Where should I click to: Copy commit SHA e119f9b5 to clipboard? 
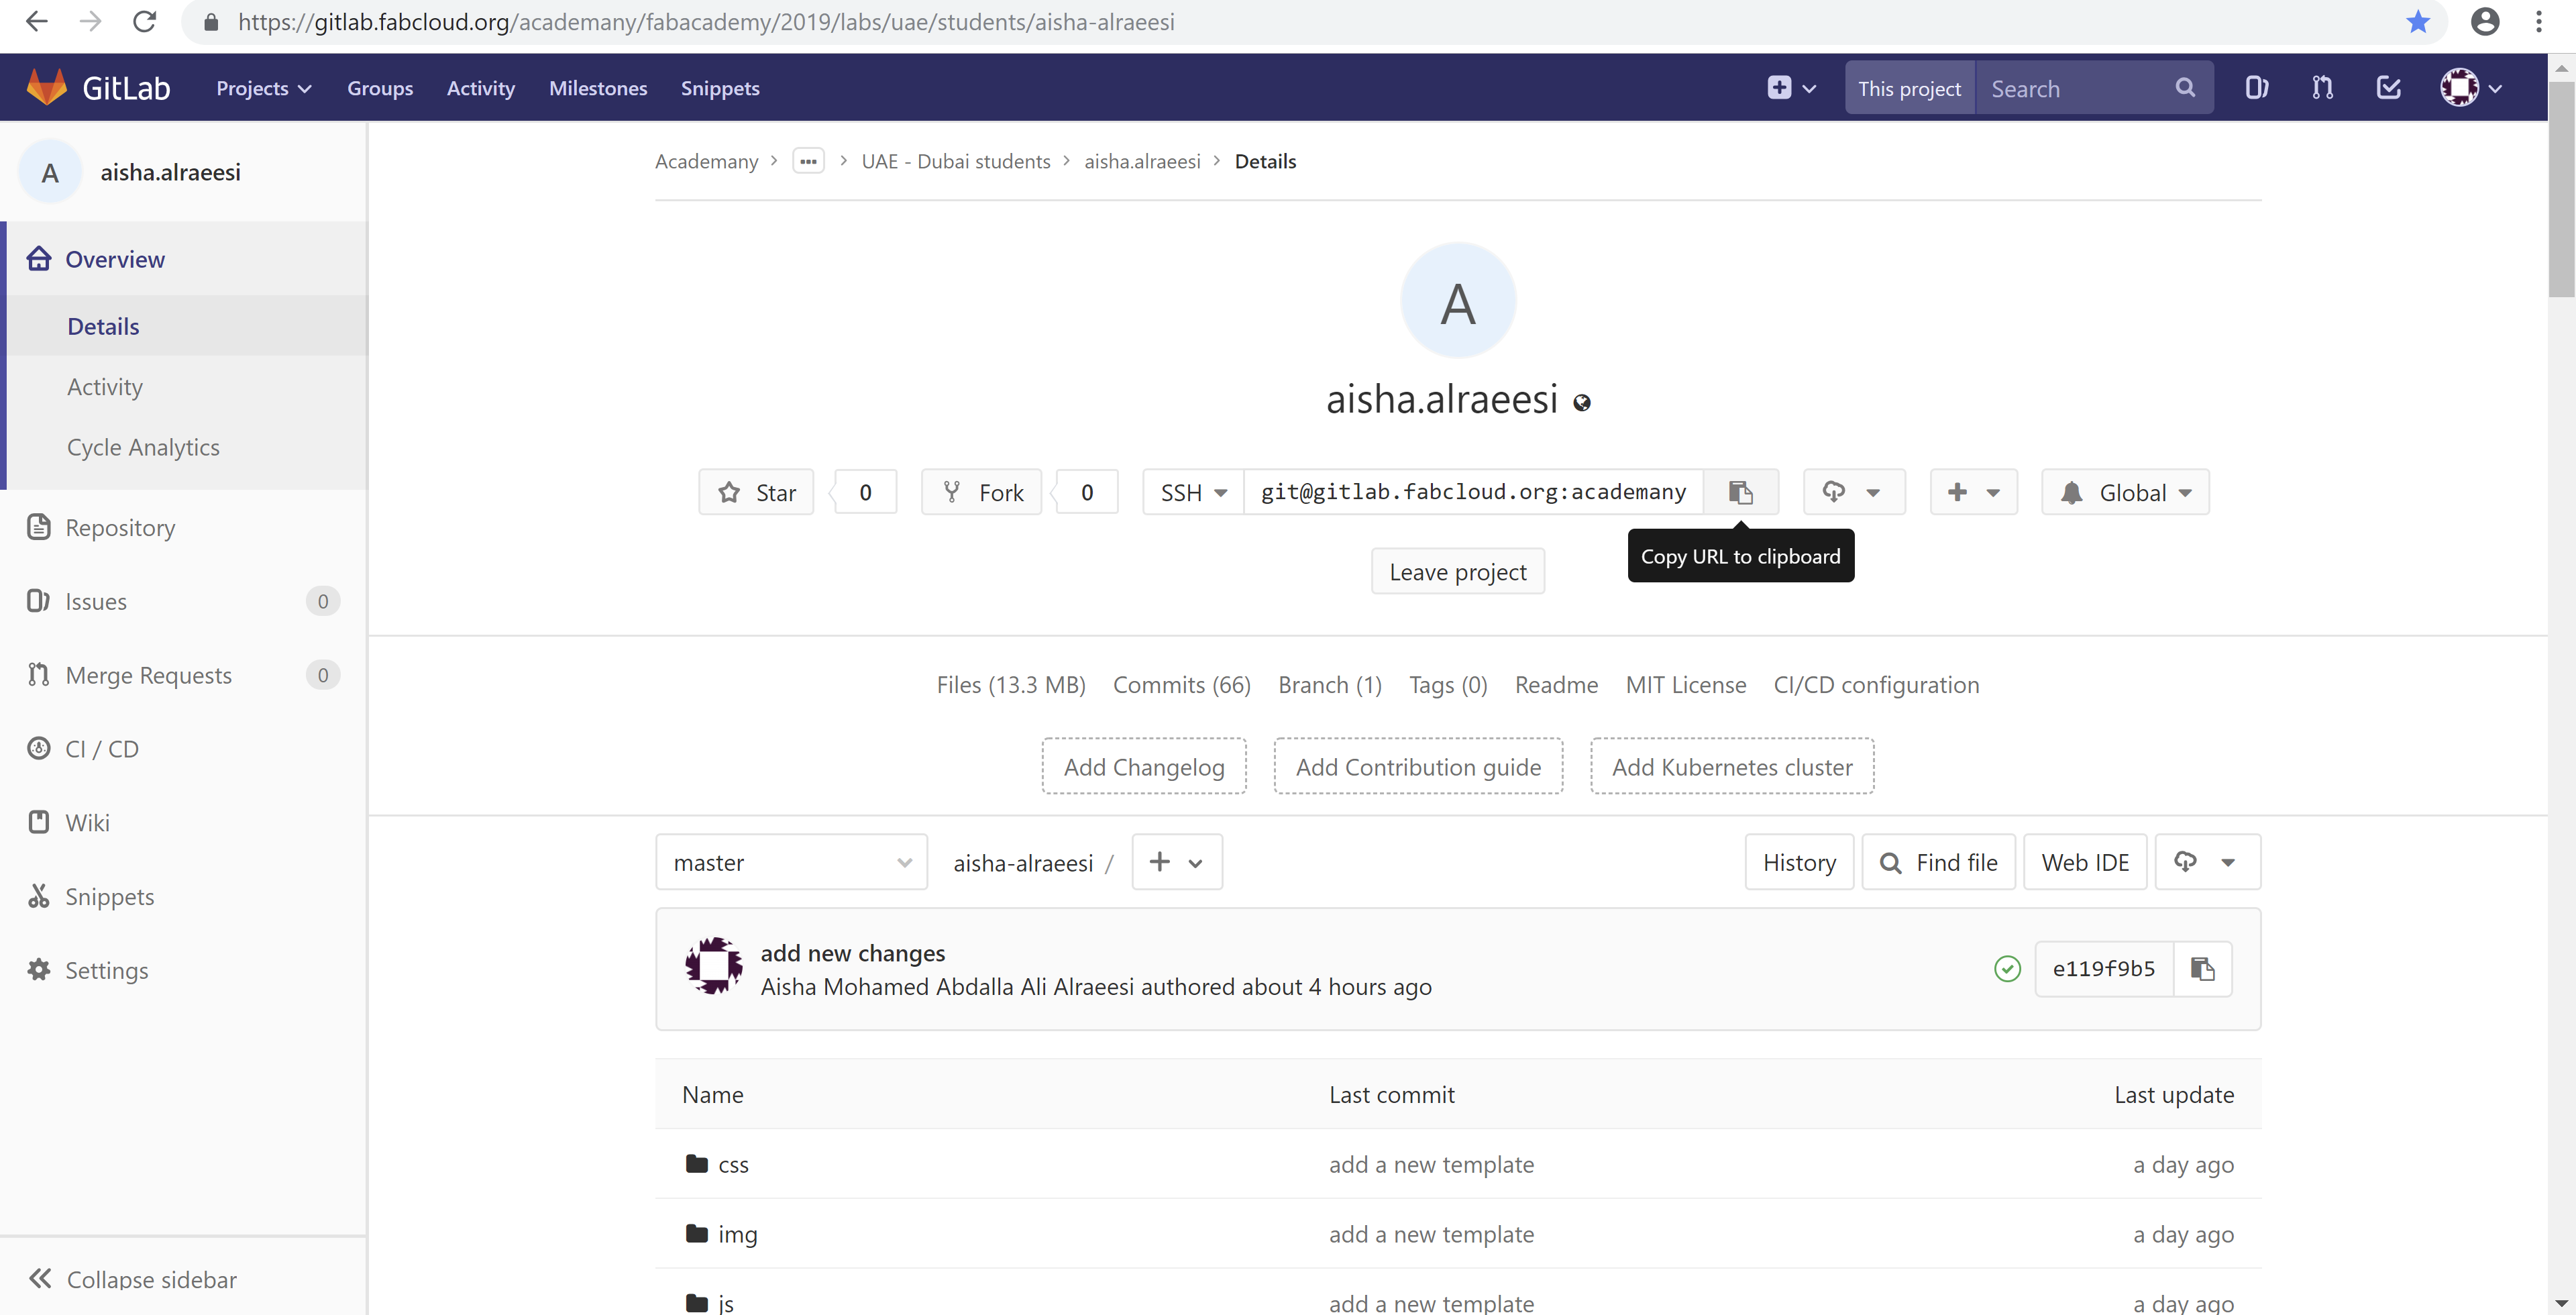click(2202, 968)
